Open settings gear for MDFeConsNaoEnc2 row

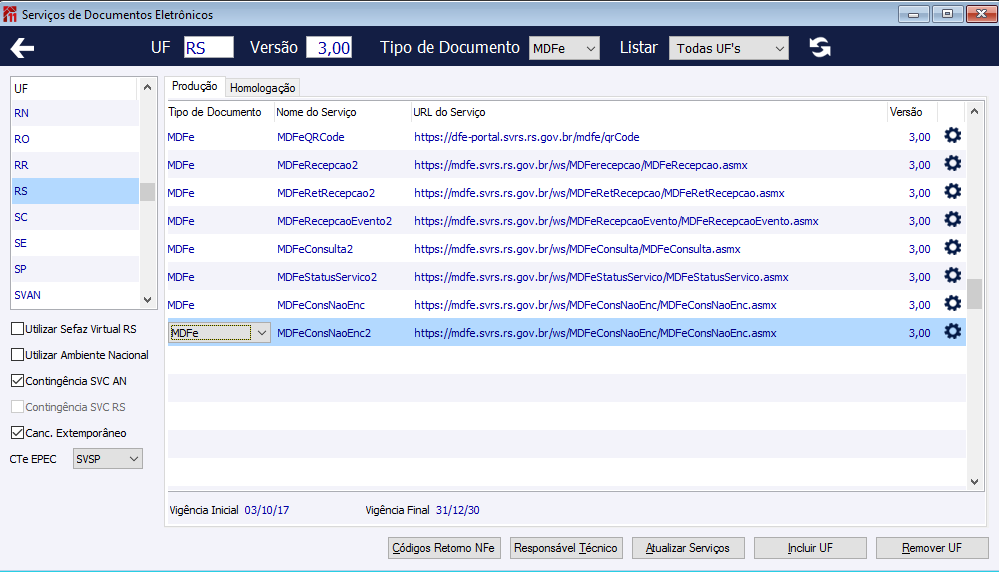pyautogui.click(x=952, y=332)
